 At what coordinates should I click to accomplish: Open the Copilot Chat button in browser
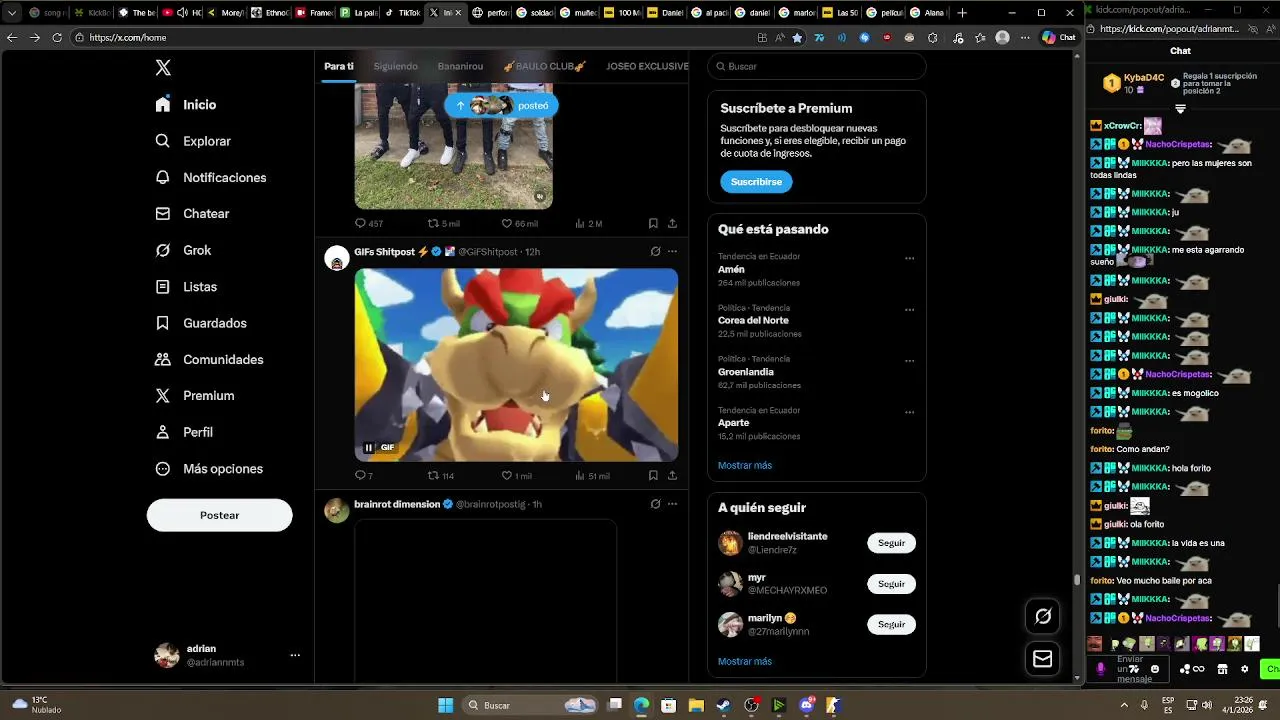pos(1060,37)
